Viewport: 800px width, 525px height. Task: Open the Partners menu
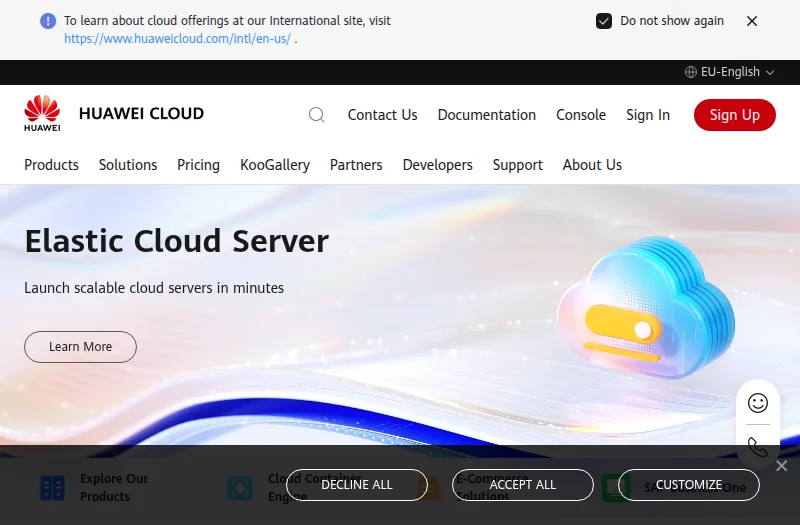pos(356,165)
